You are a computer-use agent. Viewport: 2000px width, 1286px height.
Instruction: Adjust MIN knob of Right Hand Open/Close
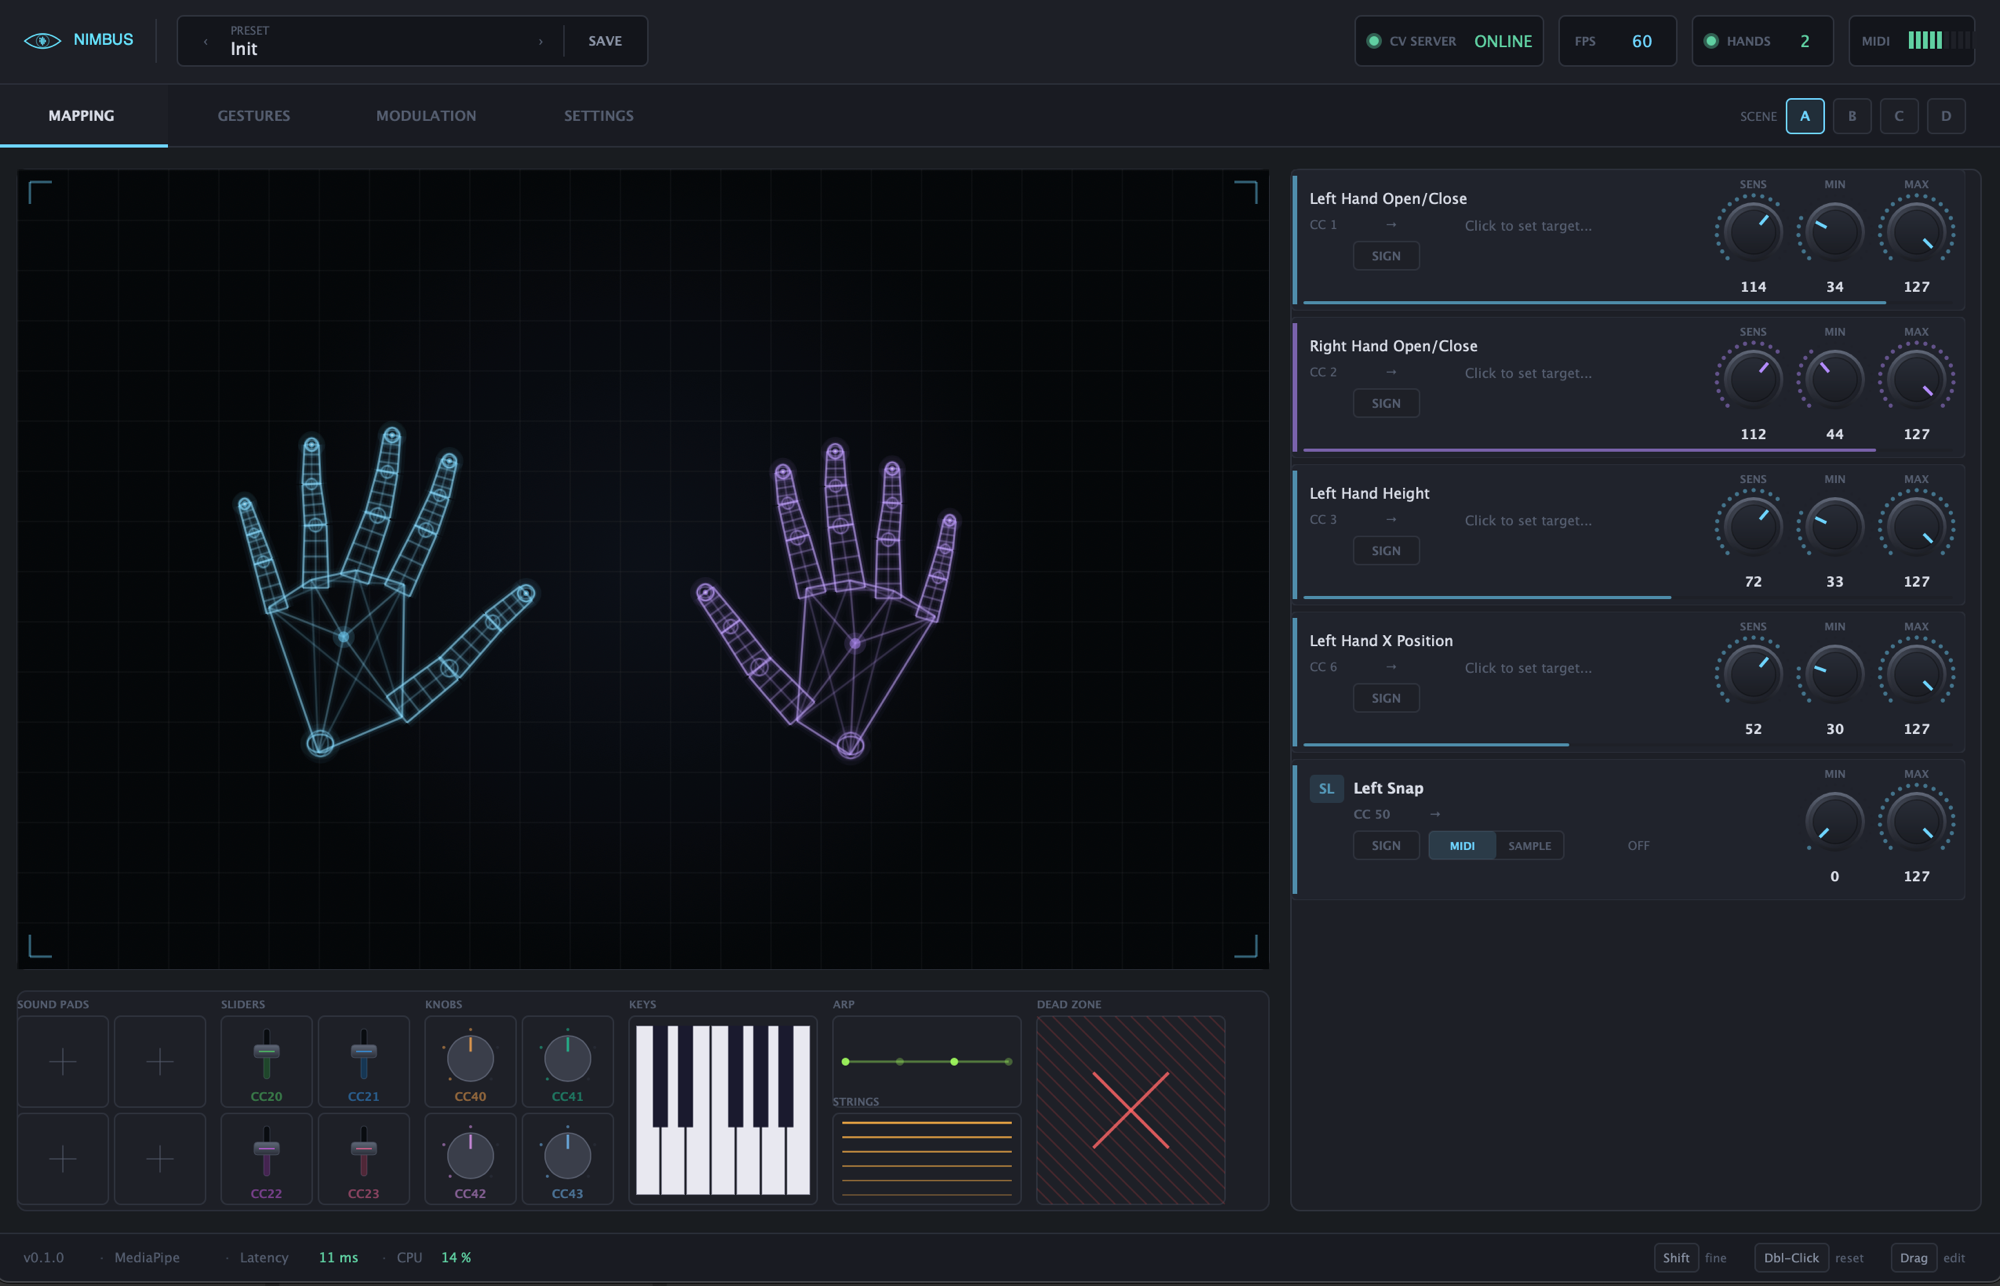click(x=1834, y=379)
